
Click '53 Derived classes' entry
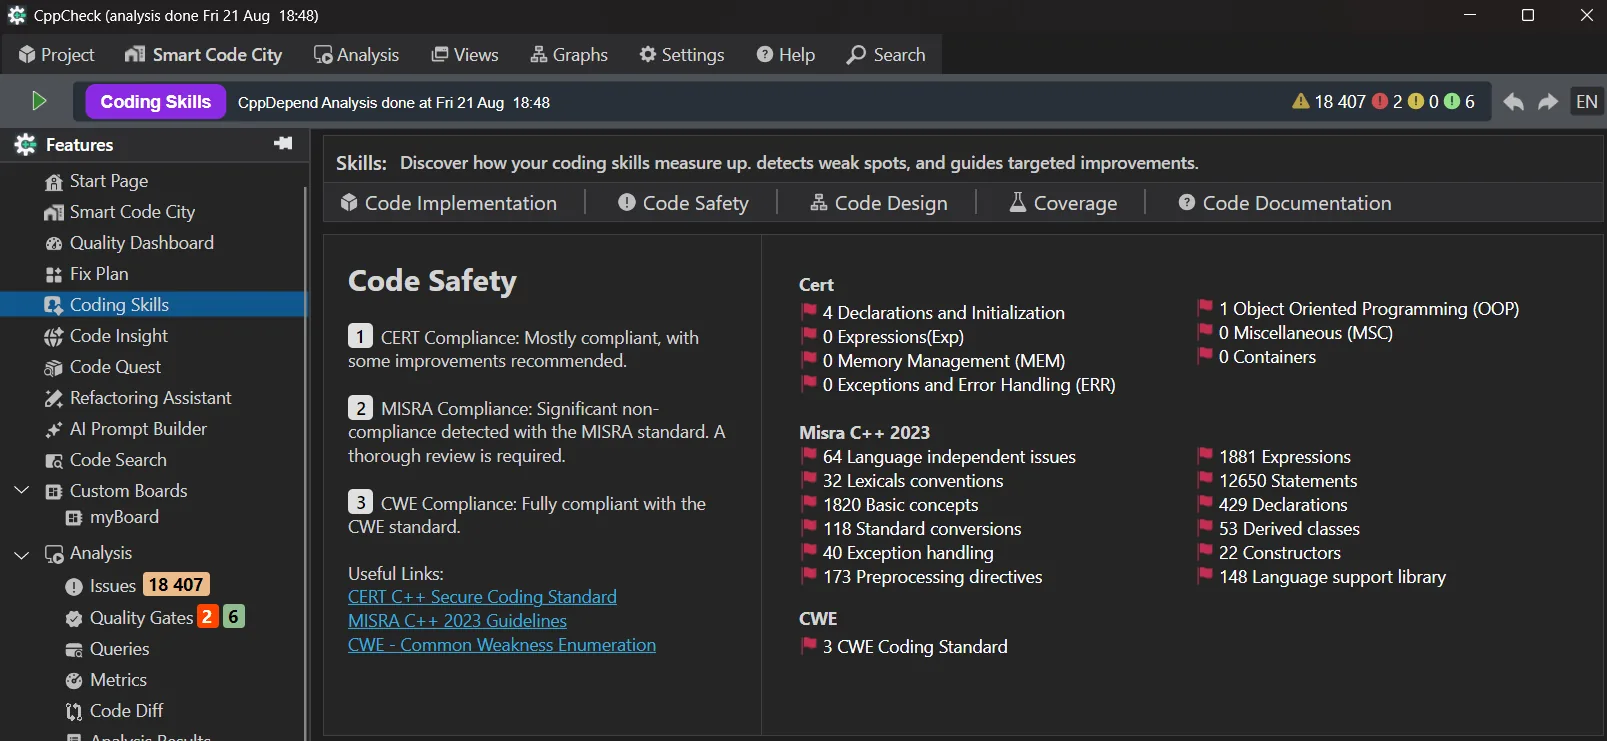tap(1289, 529)
